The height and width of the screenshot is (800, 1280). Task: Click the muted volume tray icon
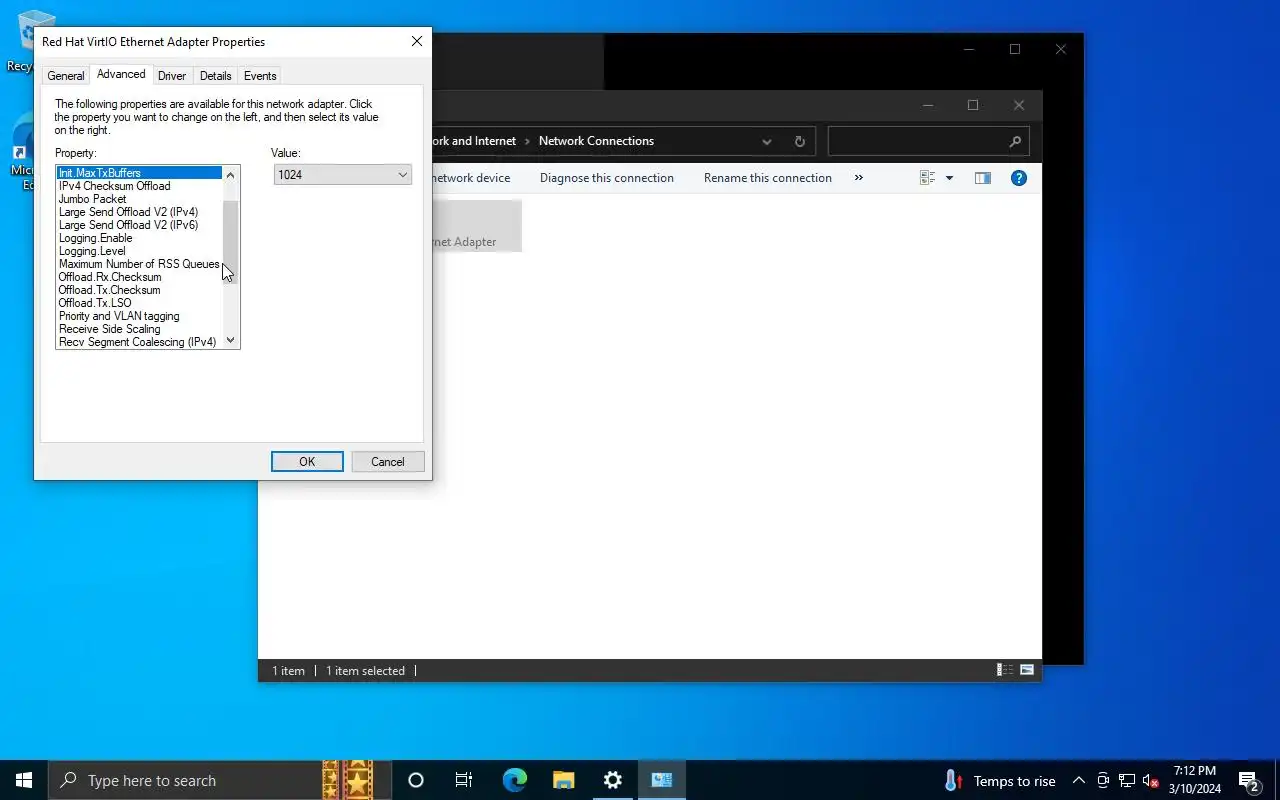click(x=1151, y=781)
